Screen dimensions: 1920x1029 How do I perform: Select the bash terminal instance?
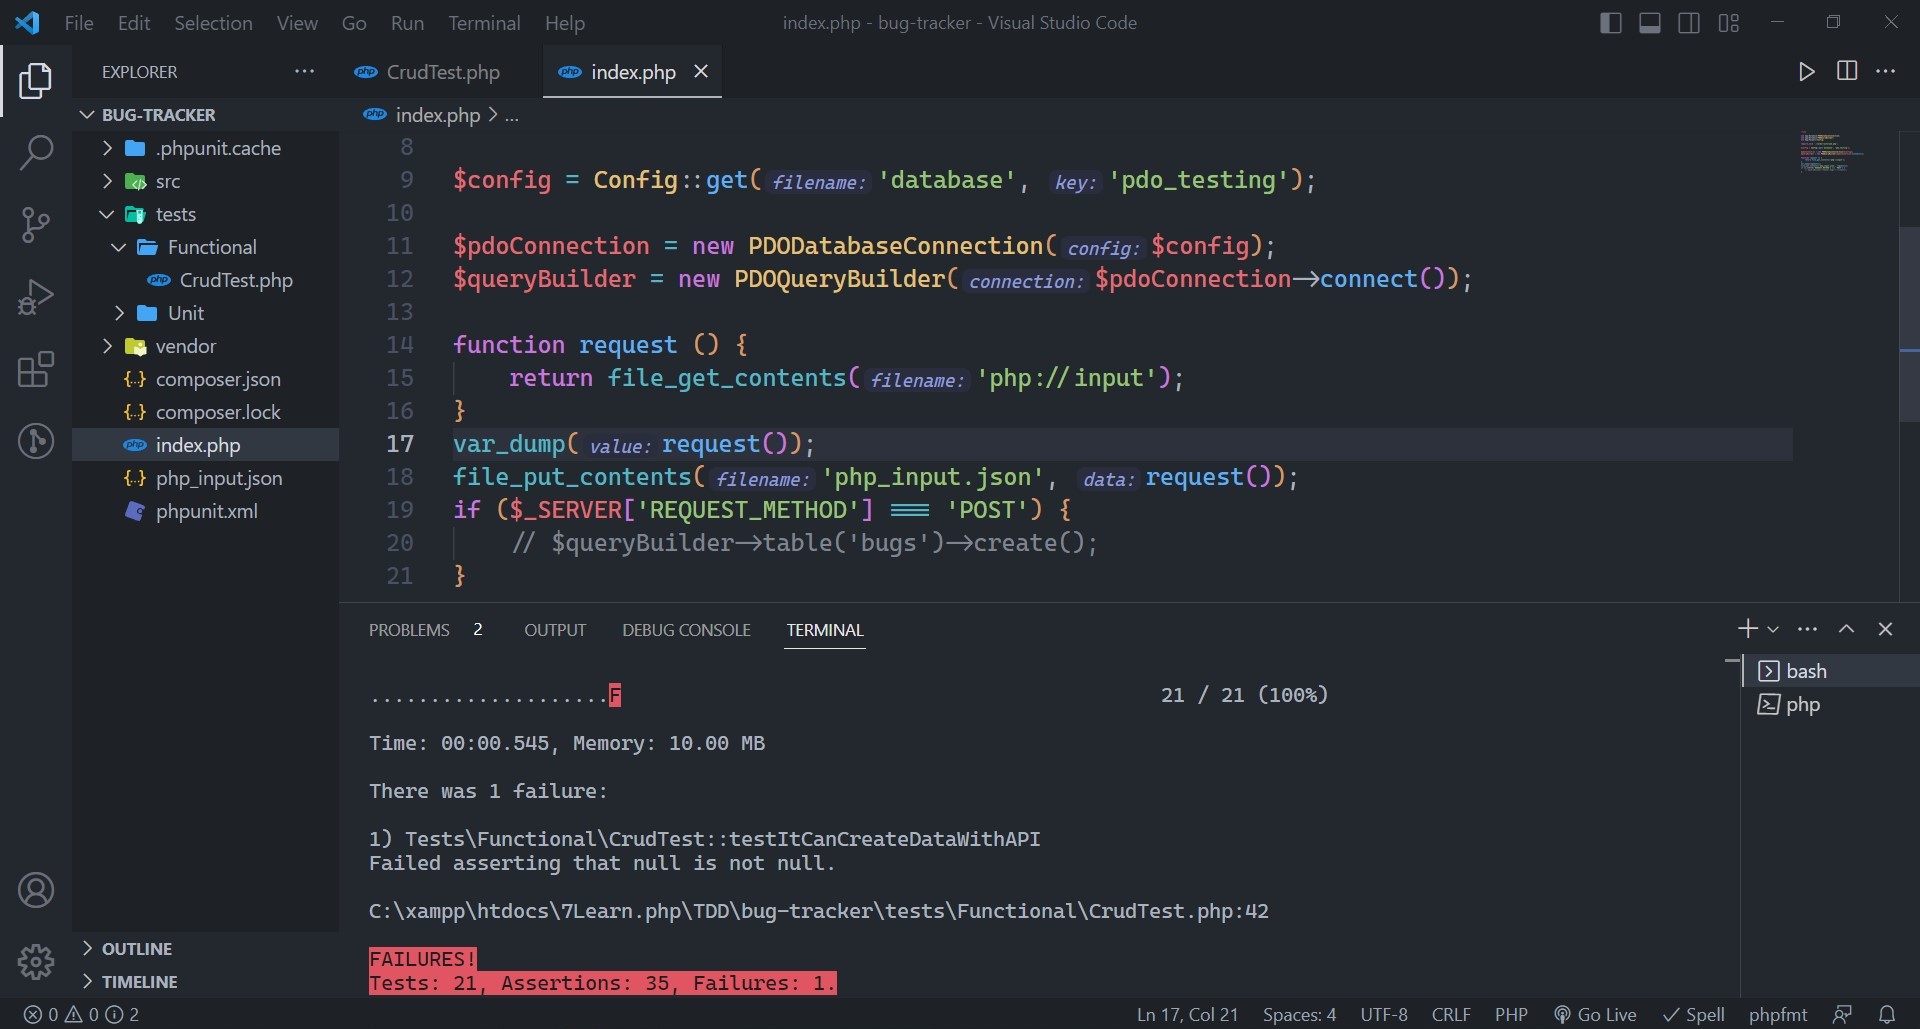coord(1830,671)
